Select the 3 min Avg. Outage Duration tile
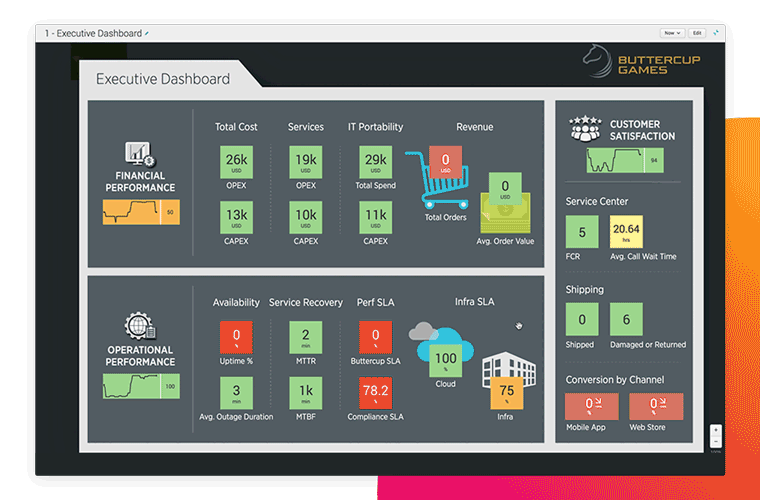Viewport: 760px width, 500px height. click(x=237, y=393)
